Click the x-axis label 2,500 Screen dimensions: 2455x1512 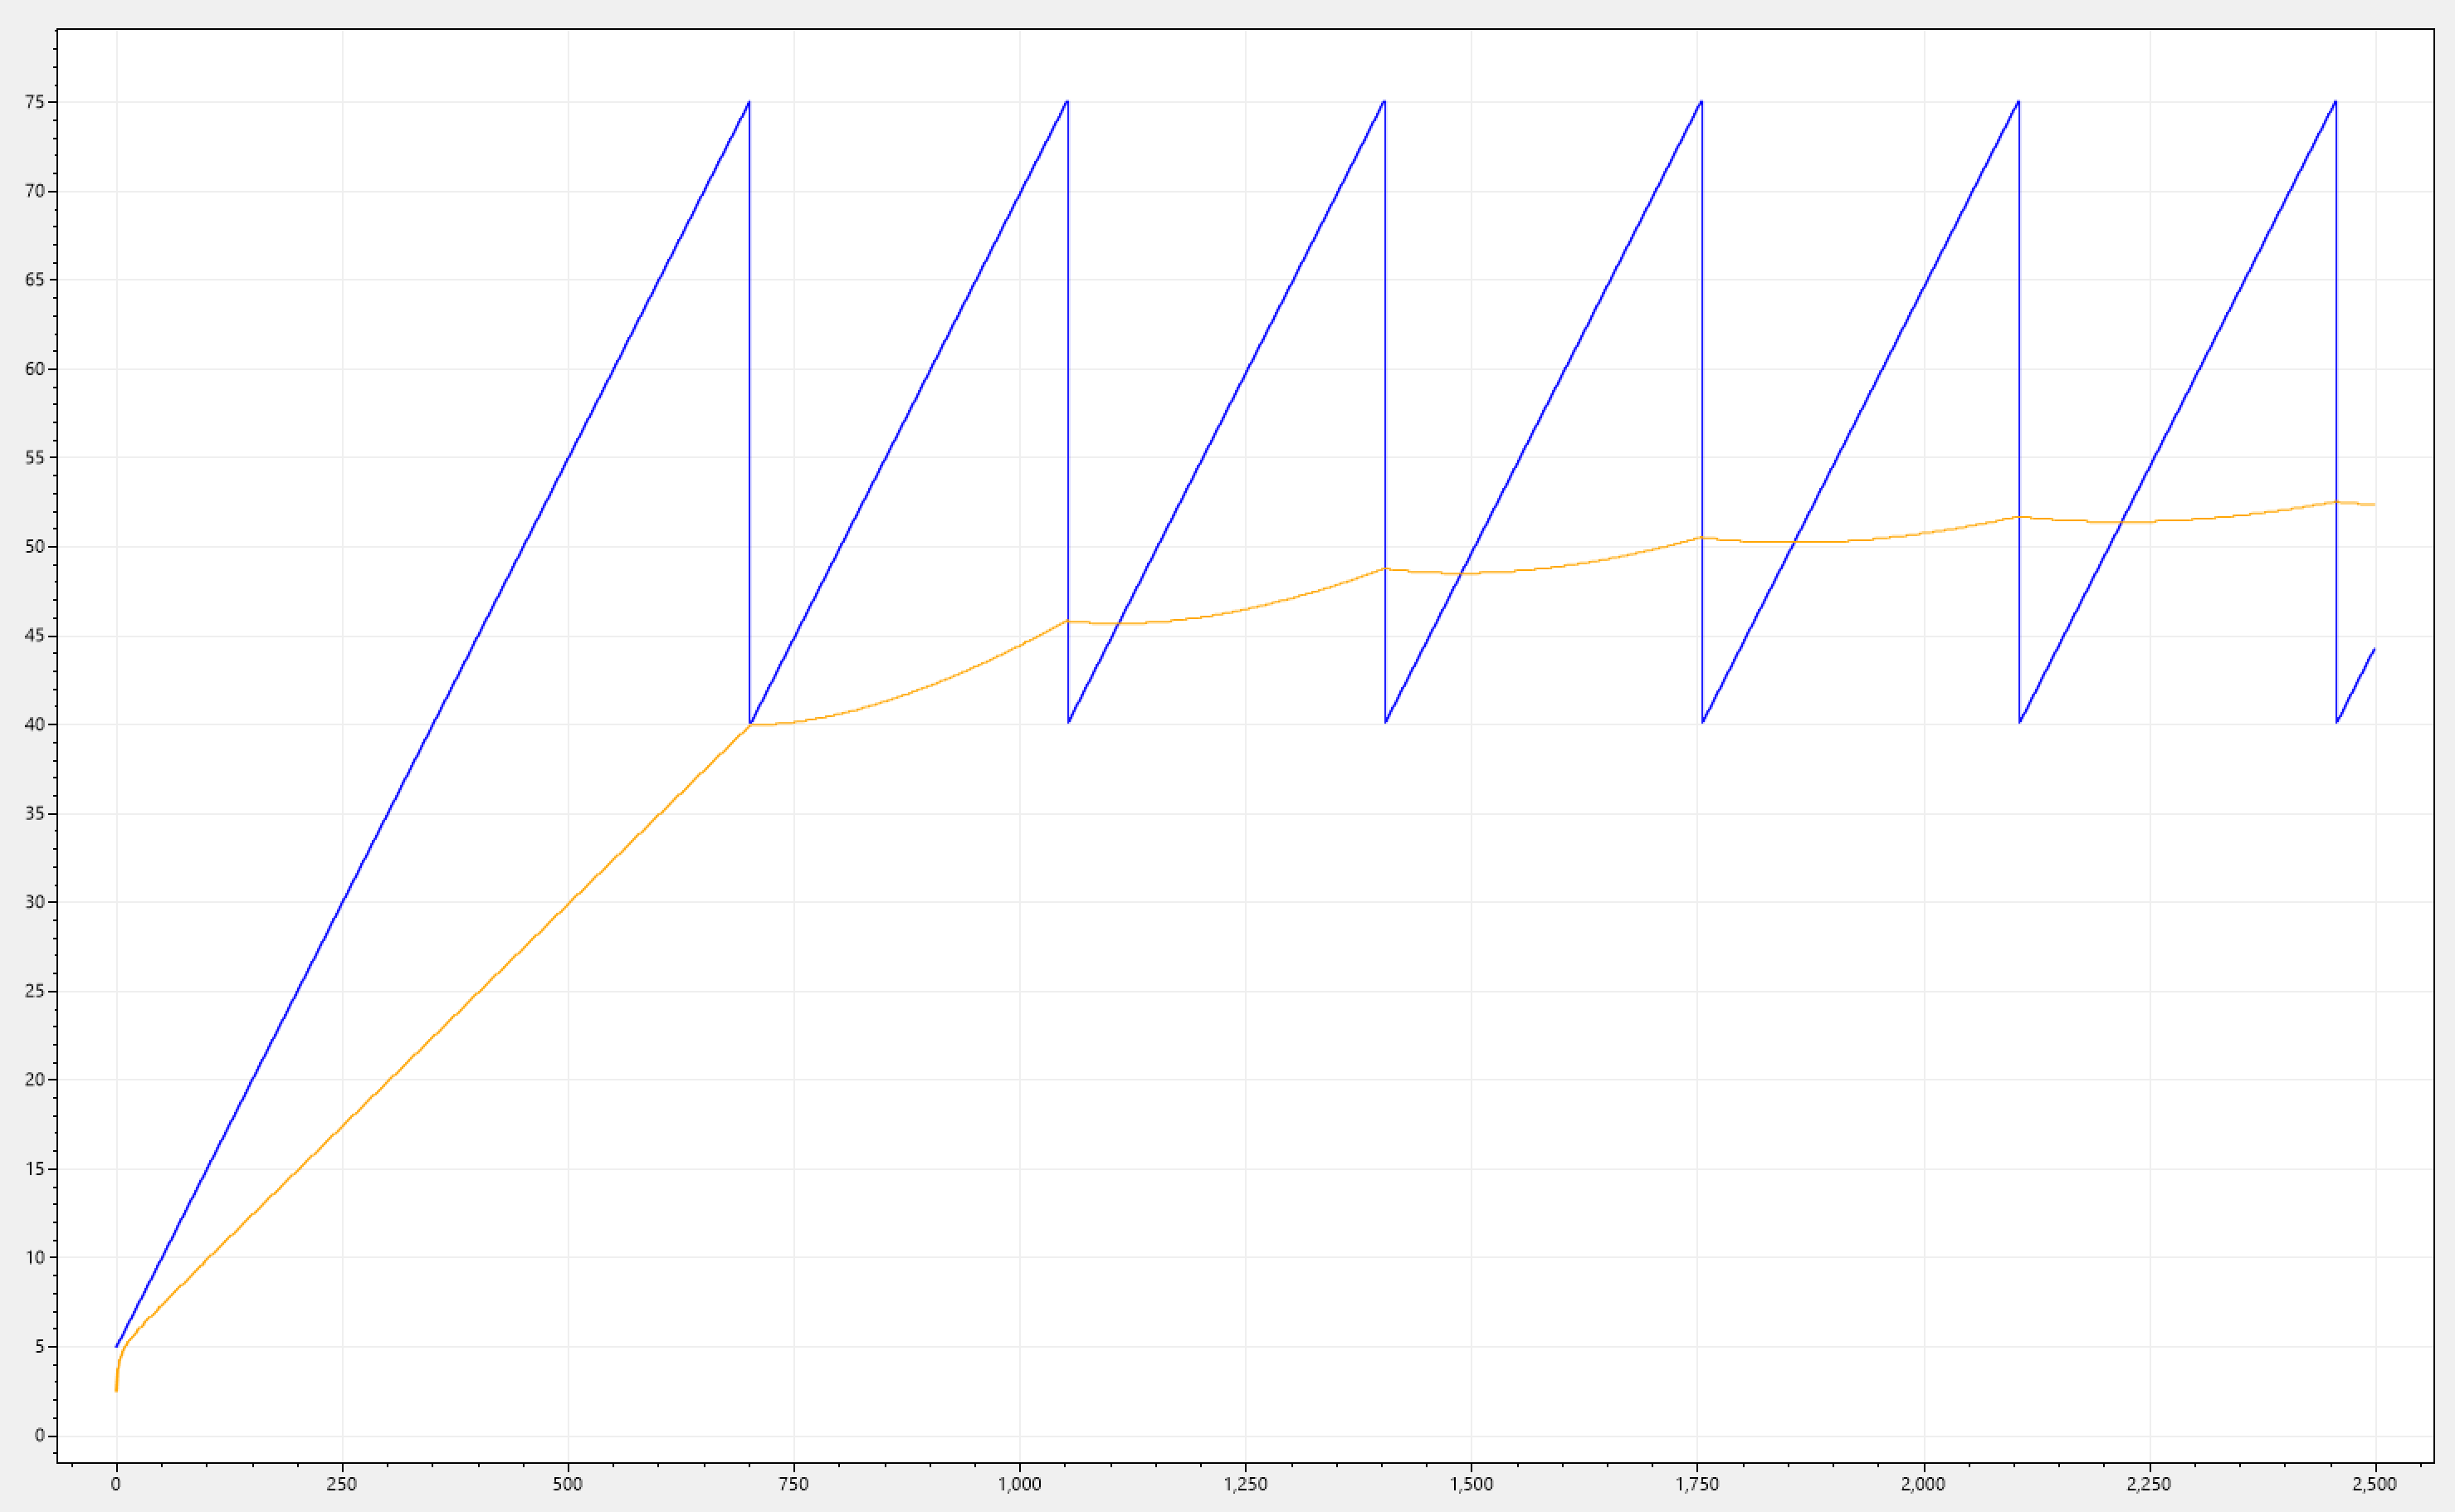2374,1484
